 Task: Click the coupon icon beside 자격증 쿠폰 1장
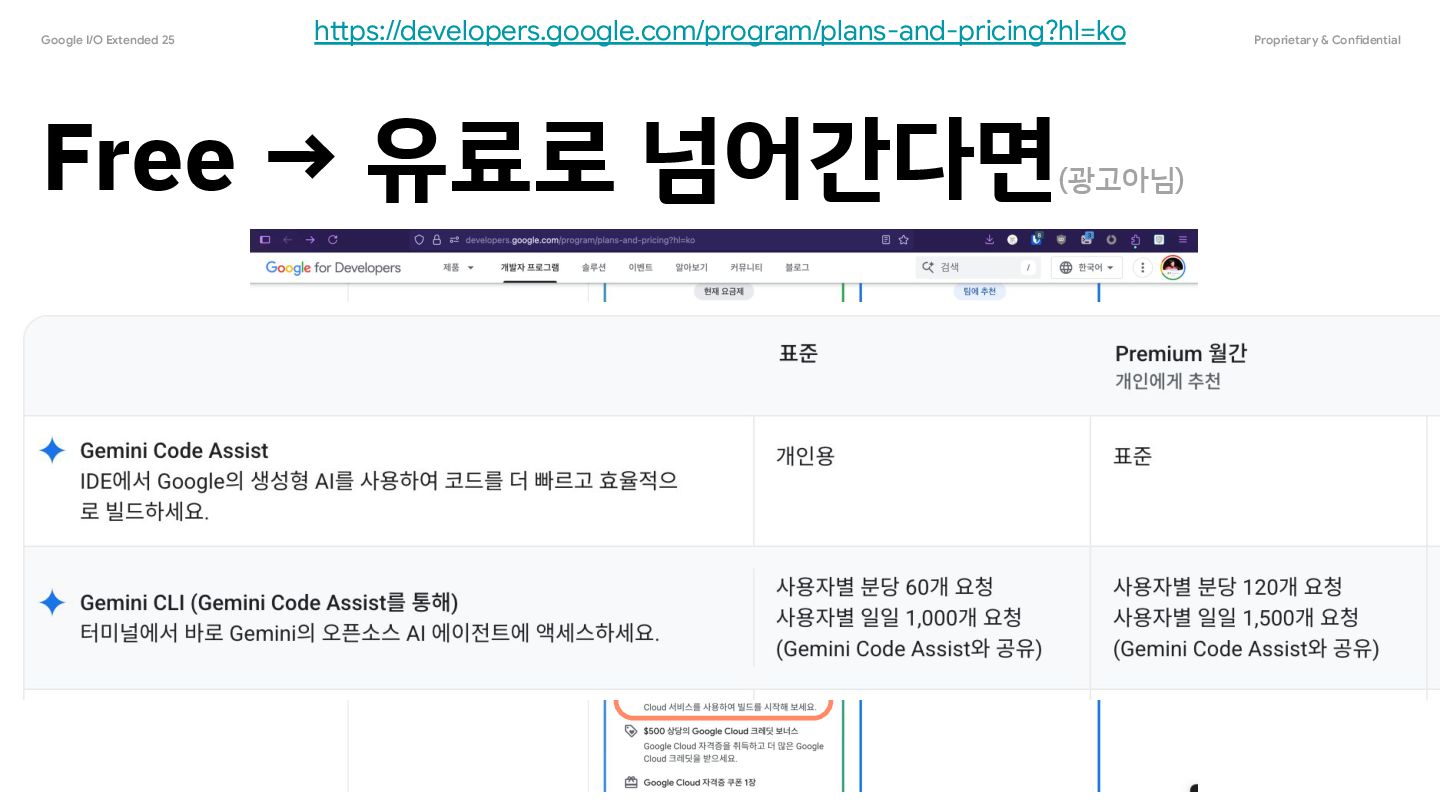[x=630, y=783]
